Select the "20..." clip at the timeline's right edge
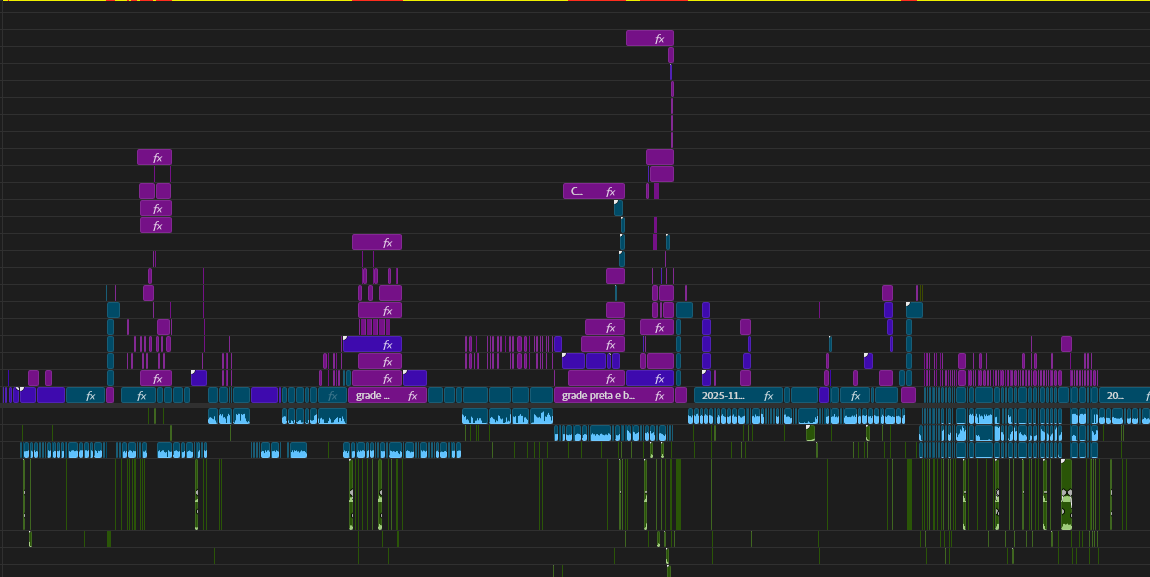Image resolution: width=1150 pixels, height=577 pixels. [1124, 395]
